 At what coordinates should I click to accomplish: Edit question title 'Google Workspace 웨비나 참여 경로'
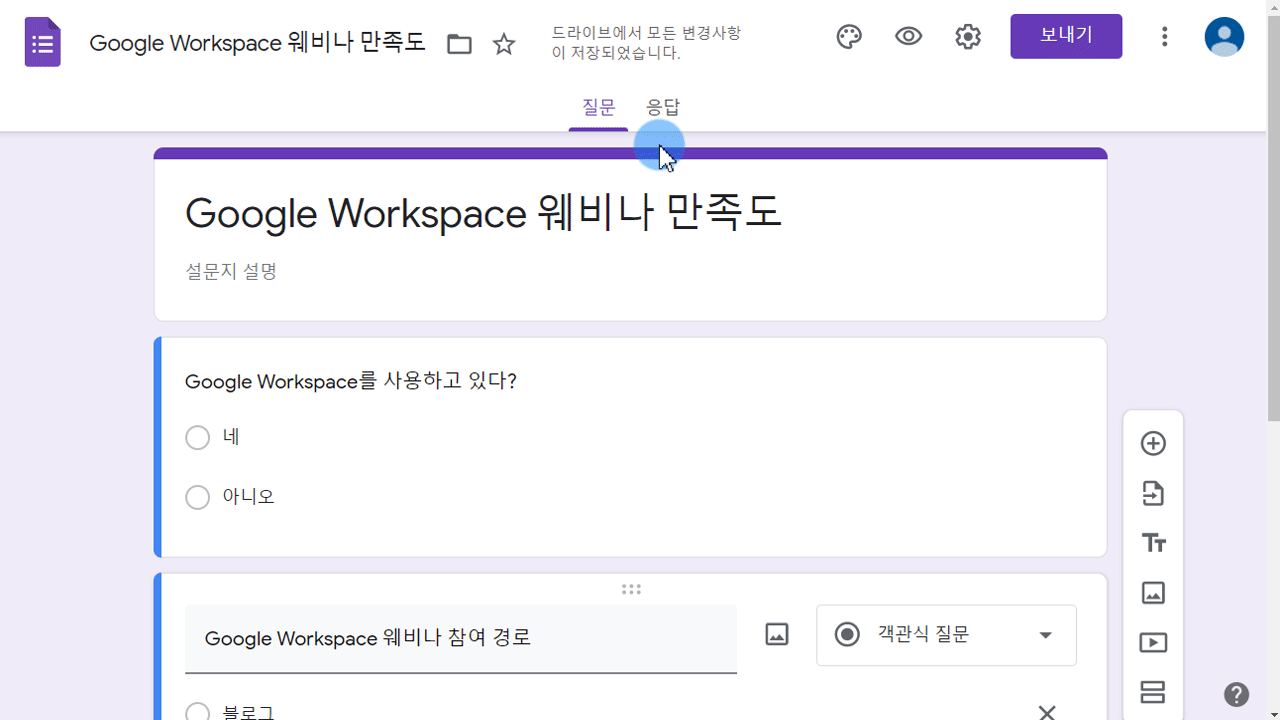[x=461, y=638]
